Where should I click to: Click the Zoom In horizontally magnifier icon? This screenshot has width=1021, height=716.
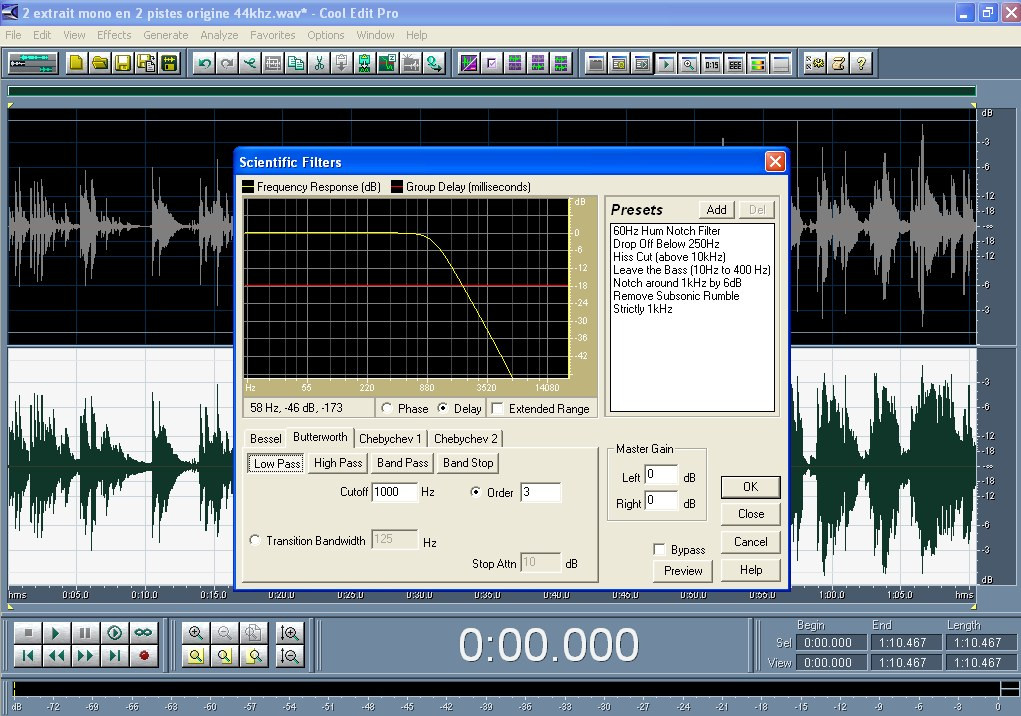coord(196,633)
